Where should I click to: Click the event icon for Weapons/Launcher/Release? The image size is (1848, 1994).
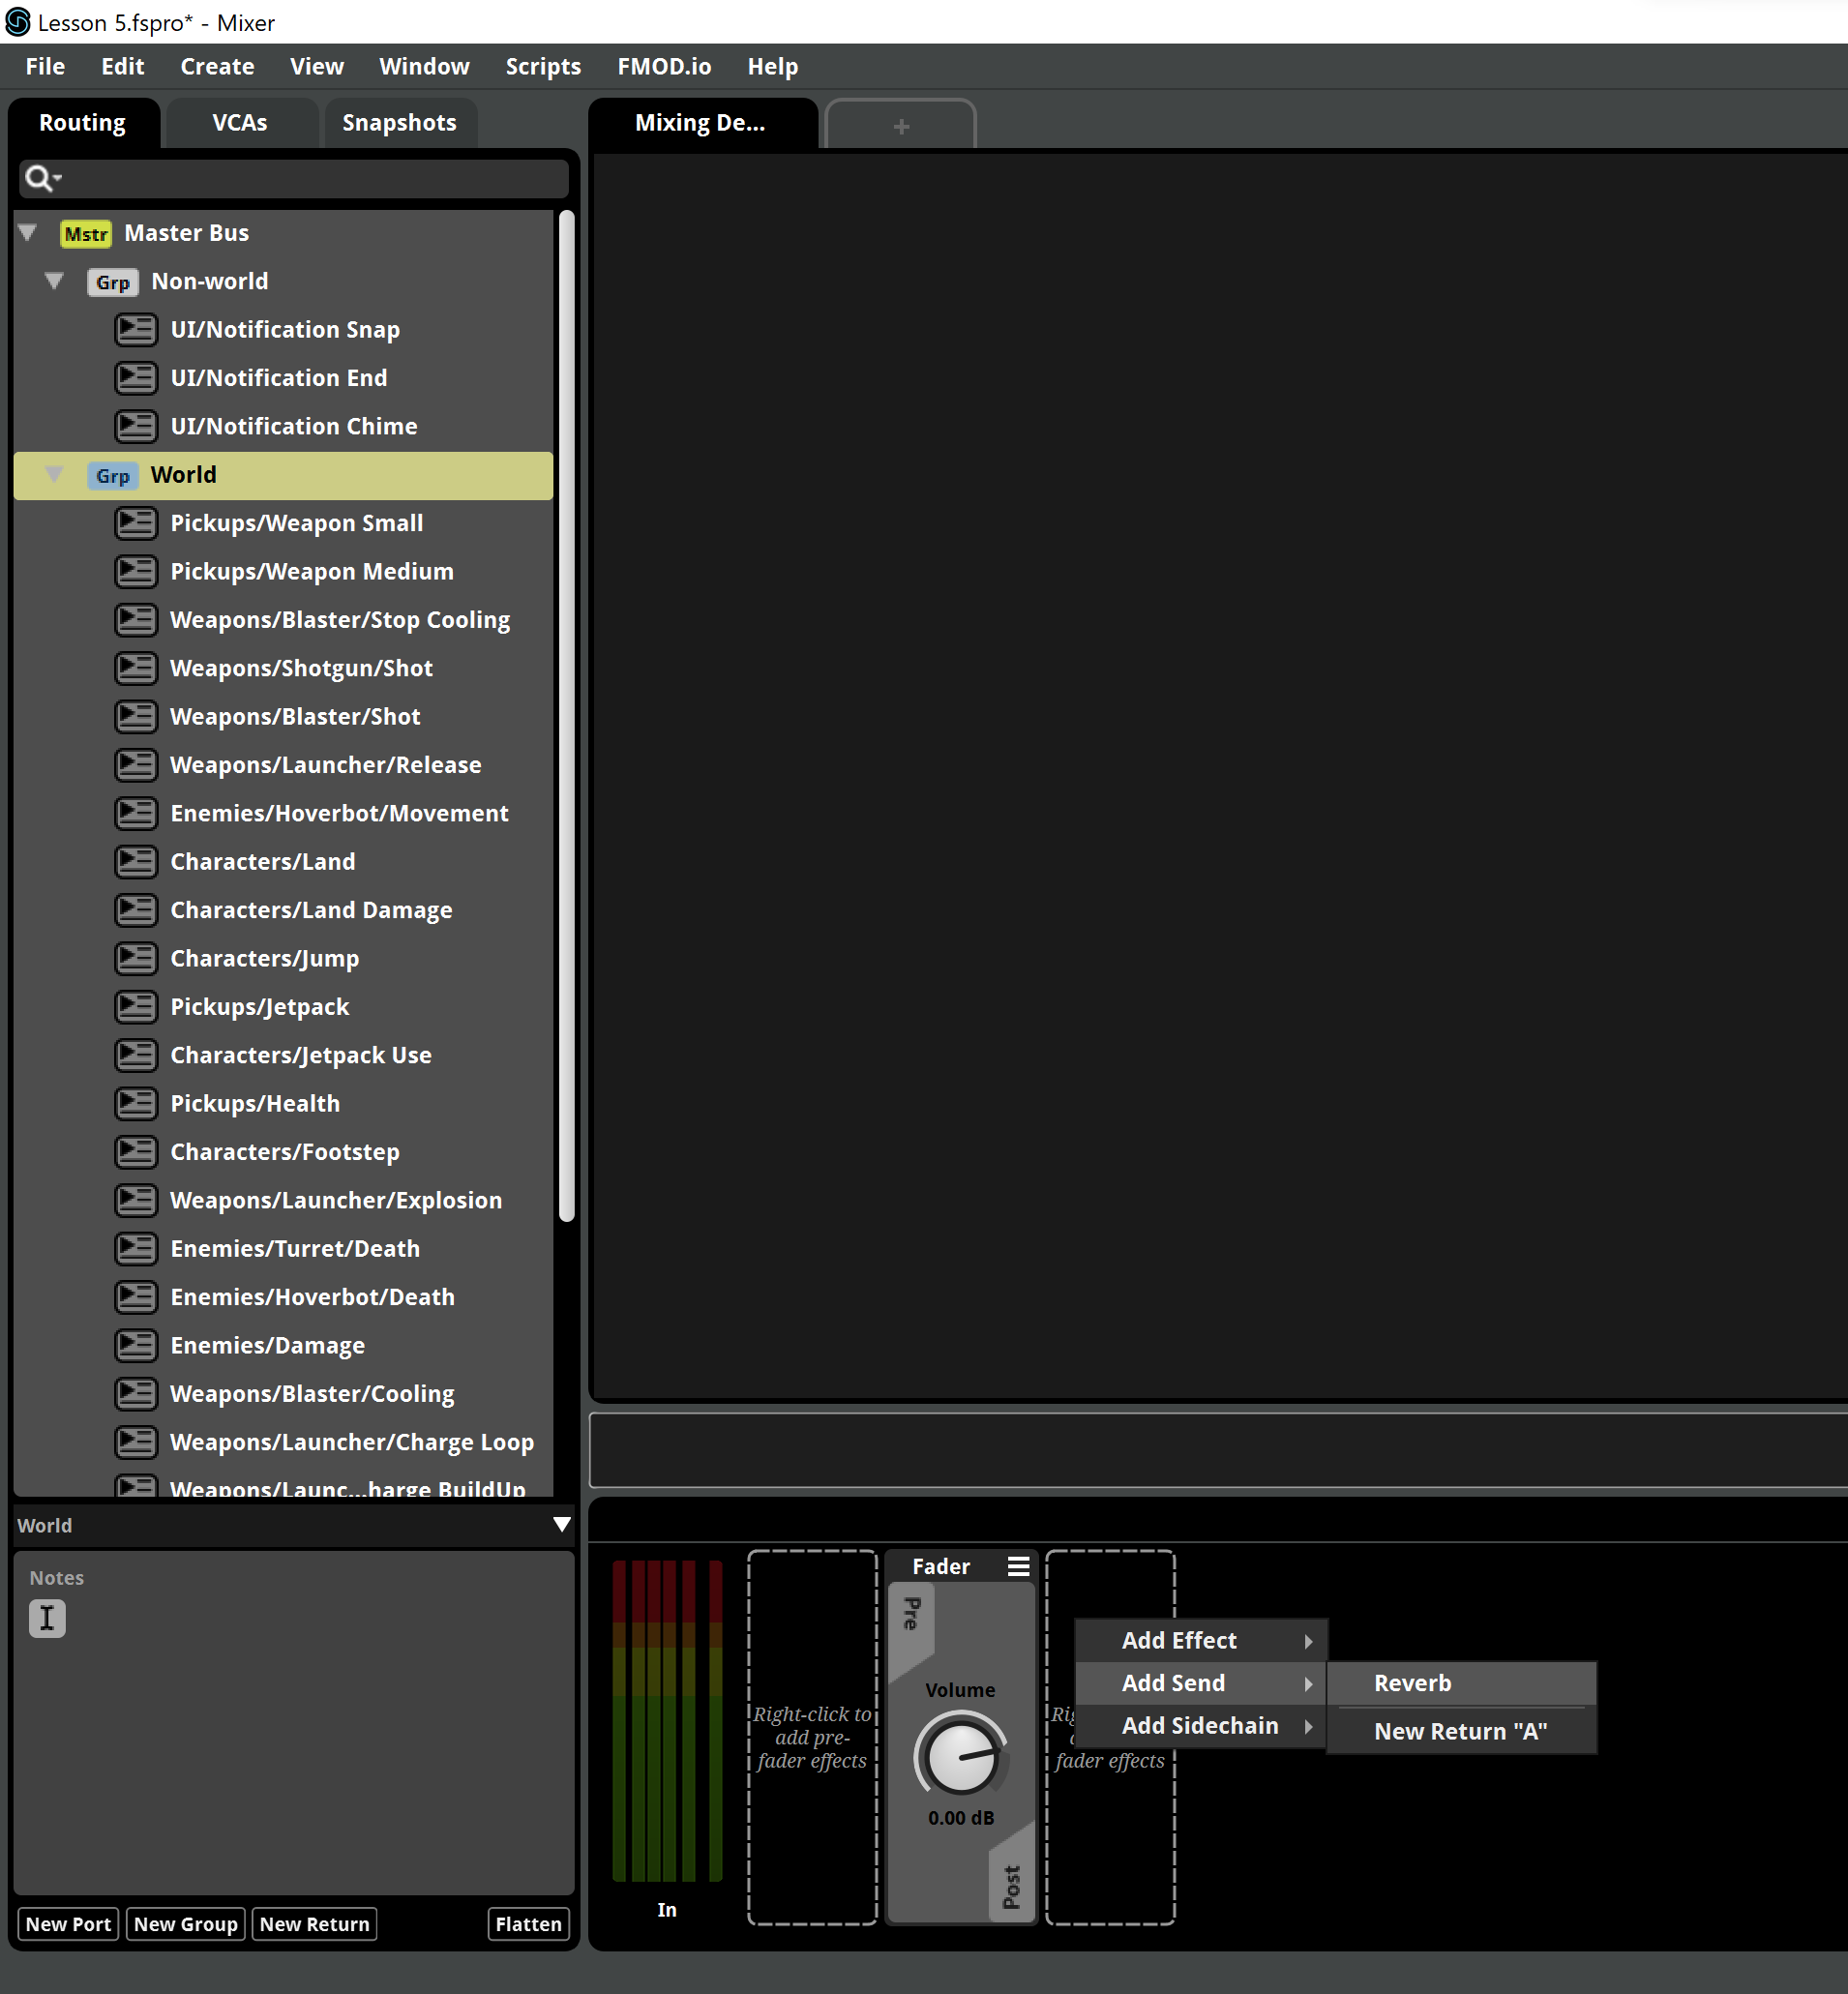tap(135, 765)
